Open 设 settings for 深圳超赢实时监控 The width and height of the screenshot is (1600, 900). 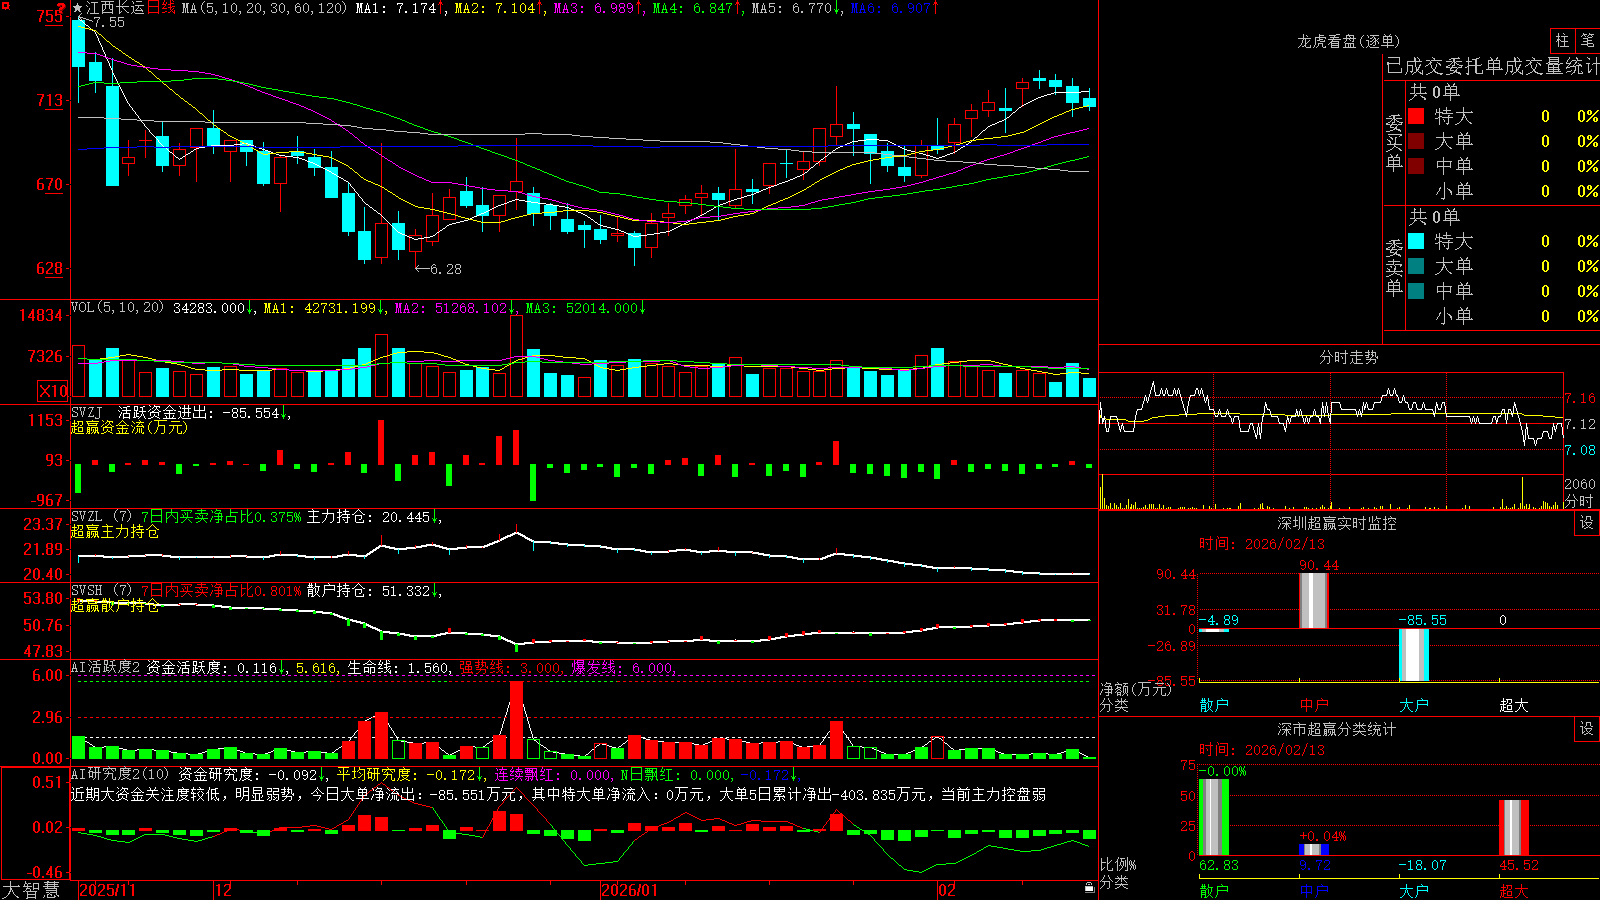(x=1587, y=523)
